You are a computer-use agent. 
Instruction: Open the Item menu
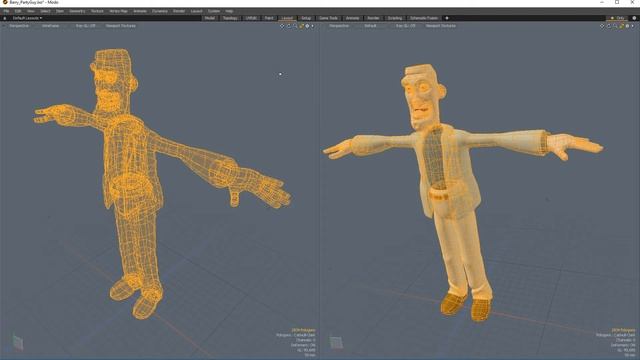point(60,11)
